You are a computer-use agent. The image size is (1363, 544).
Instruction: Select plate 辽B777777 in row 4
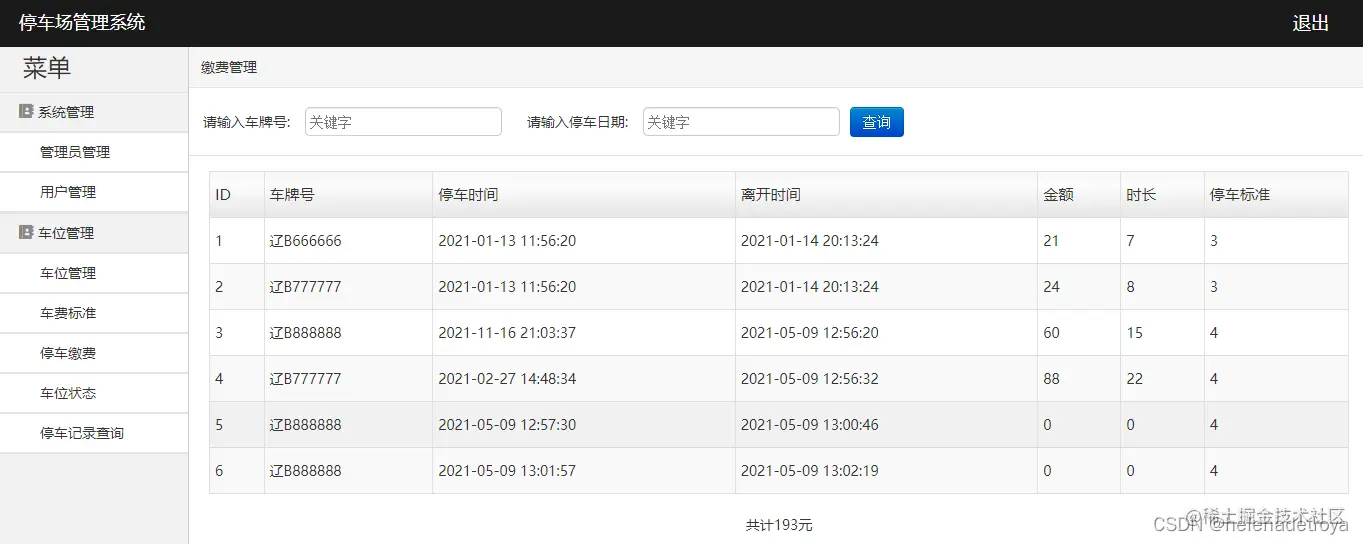pyautogui.click(x=306, y=379)
